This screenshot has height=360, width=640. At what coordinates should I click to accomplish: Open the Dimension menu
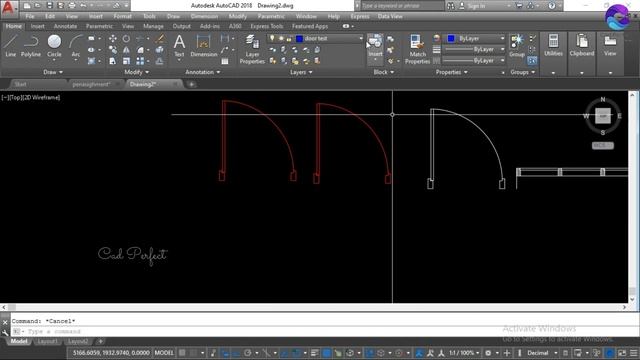coord(204,16)
